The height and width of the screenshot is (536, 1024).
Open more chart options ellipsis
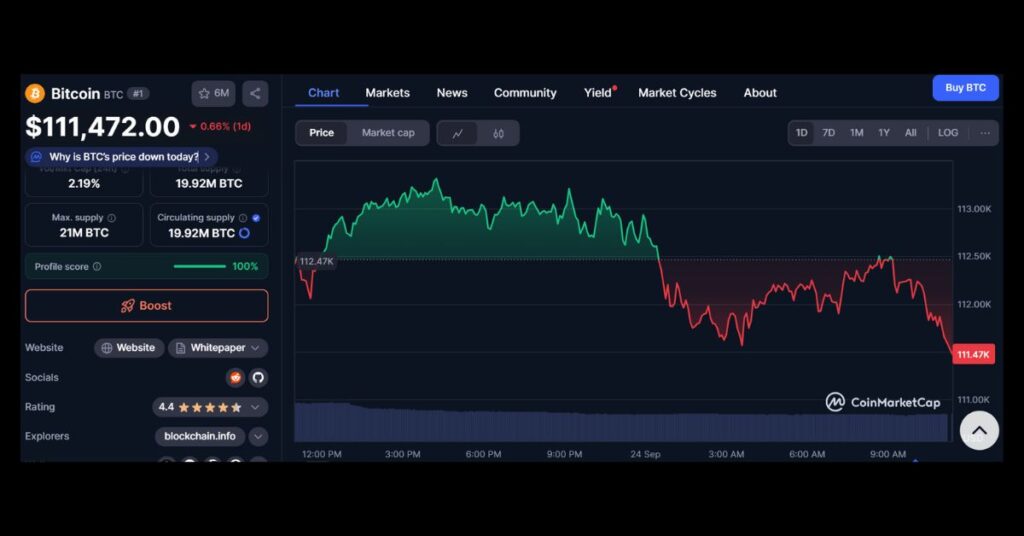click(x=985, y=133)
